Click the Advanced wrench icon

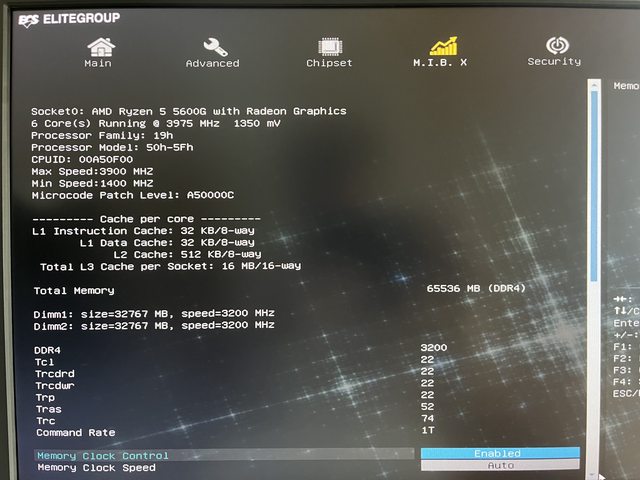click(x=214, y=46)
